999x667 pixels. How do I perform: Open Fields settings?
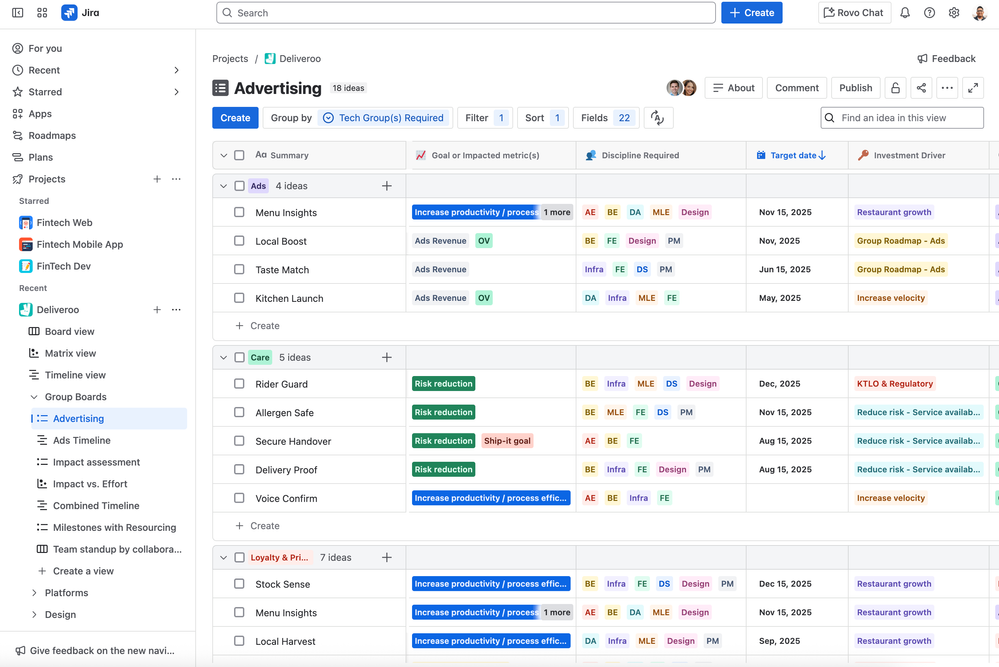606,118
